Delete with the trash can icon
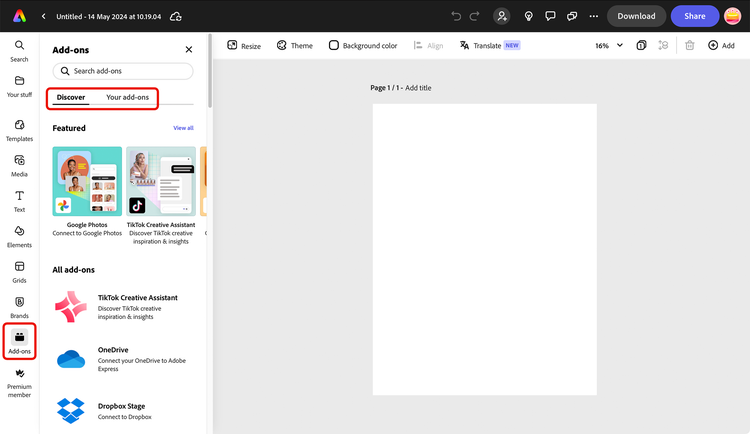Screen dimensions: 750x434 689,45
